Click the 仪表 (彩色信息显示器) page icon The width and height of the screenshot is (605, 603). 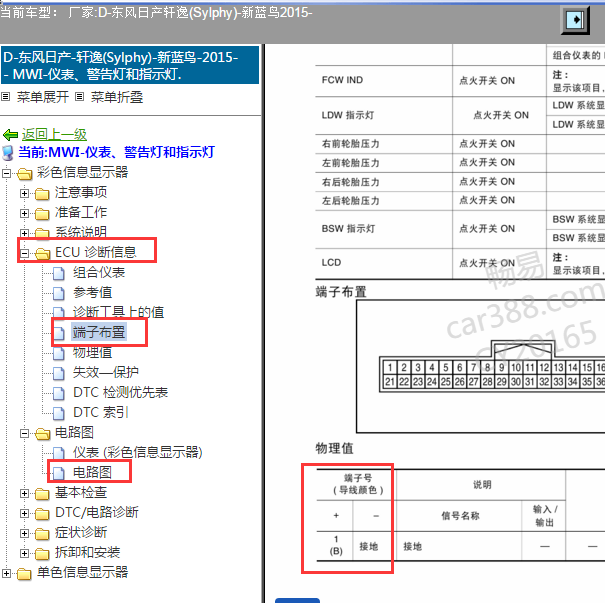(59, 453)
